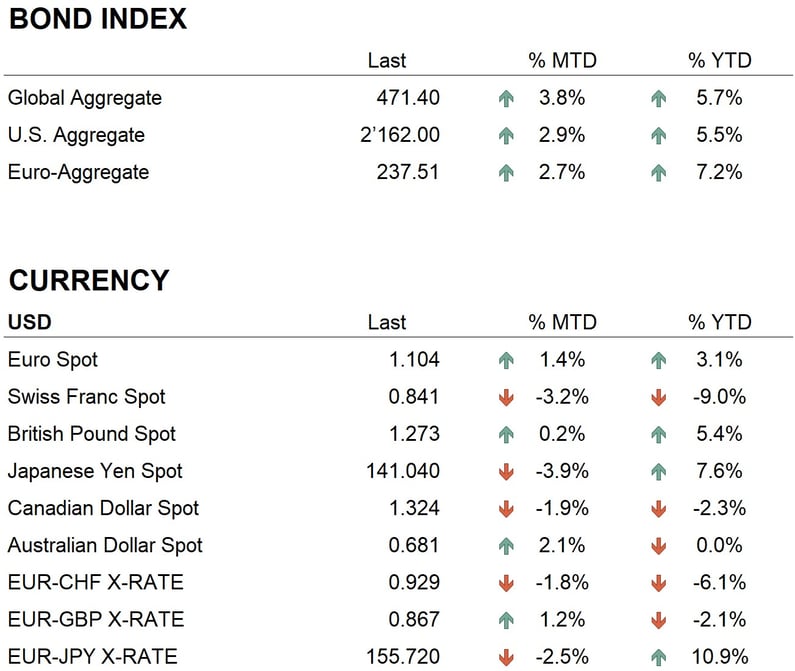Click the green up arrow for Global Aggregate MTD
Image resolution: width=795 pixels, height=671 pixels.
tap(506, 99)
